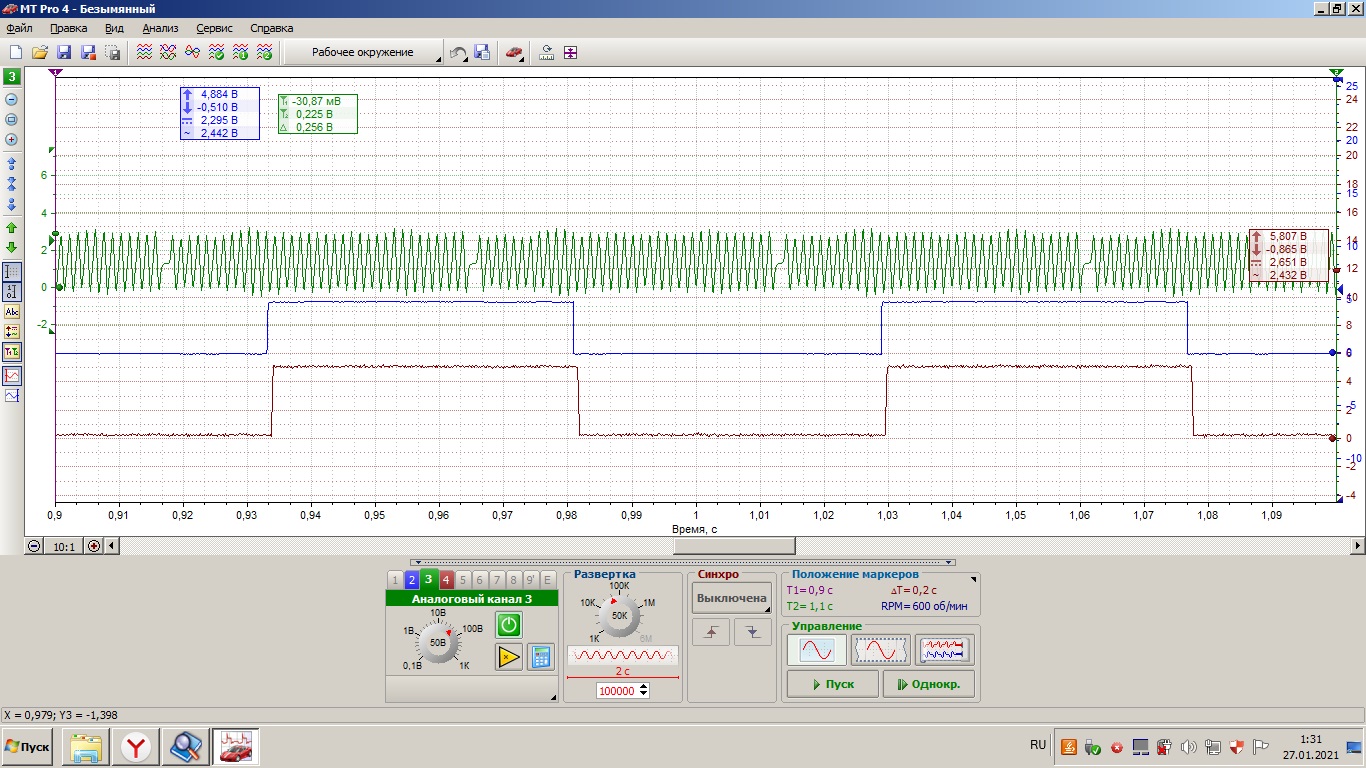
Task: Click the red car icon in toolbar
Action: (x=513, y=52)
